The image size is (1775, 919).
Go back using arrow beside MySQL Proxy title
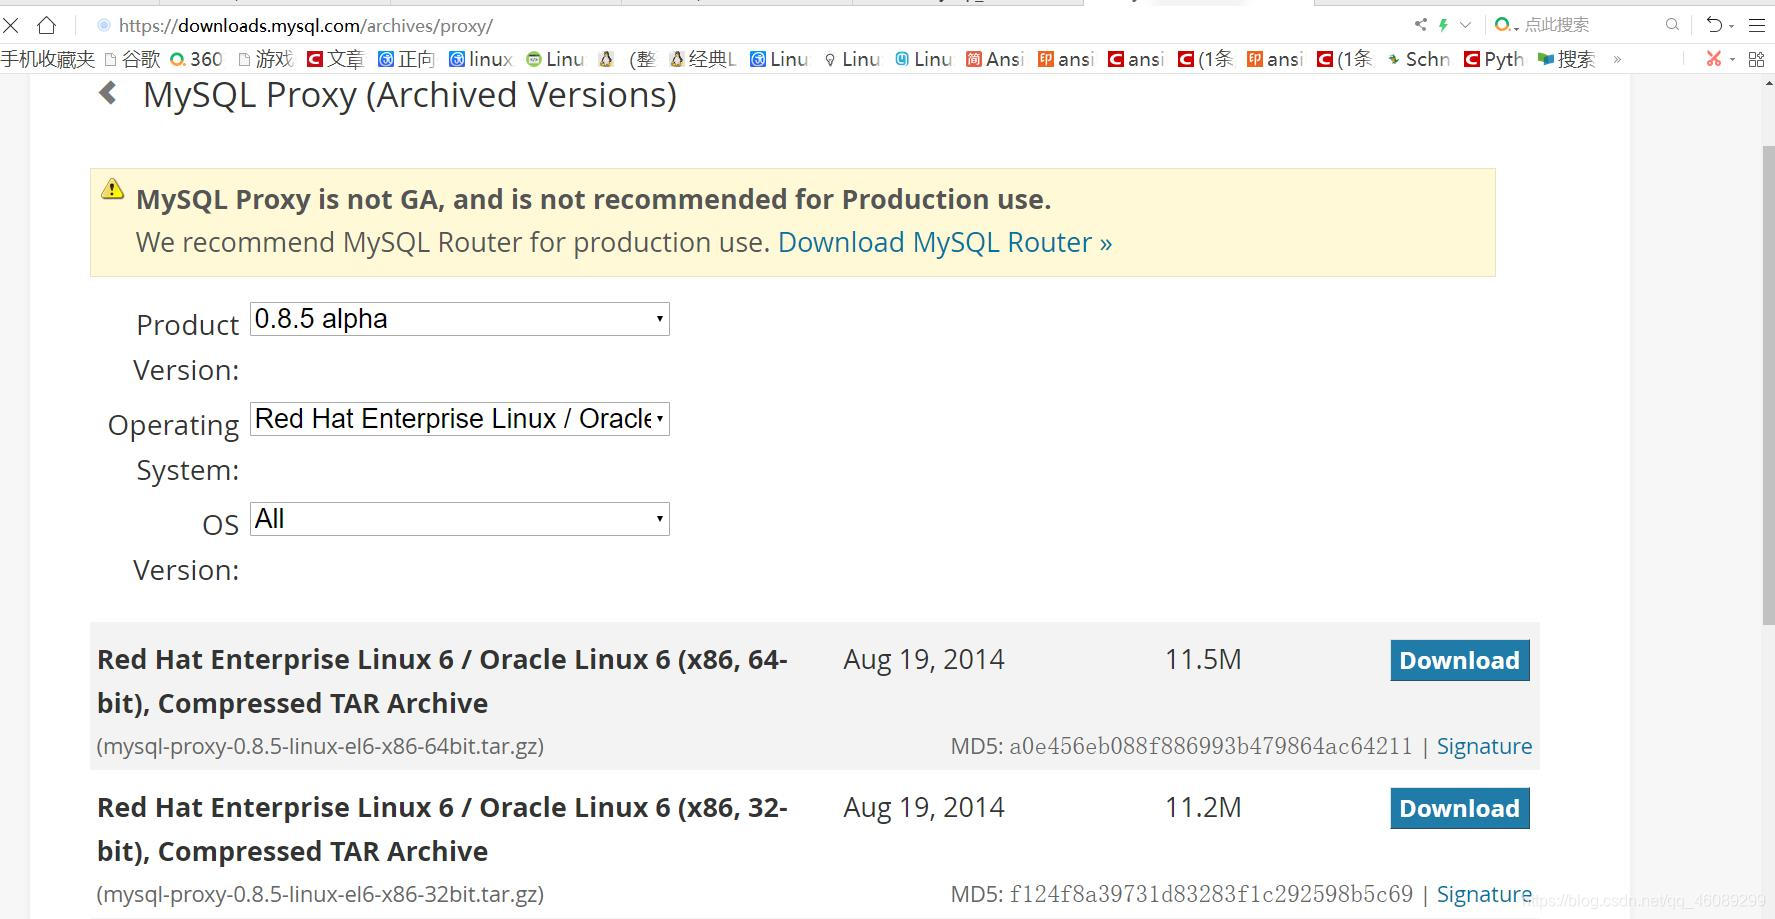click(x=108, y=94)
